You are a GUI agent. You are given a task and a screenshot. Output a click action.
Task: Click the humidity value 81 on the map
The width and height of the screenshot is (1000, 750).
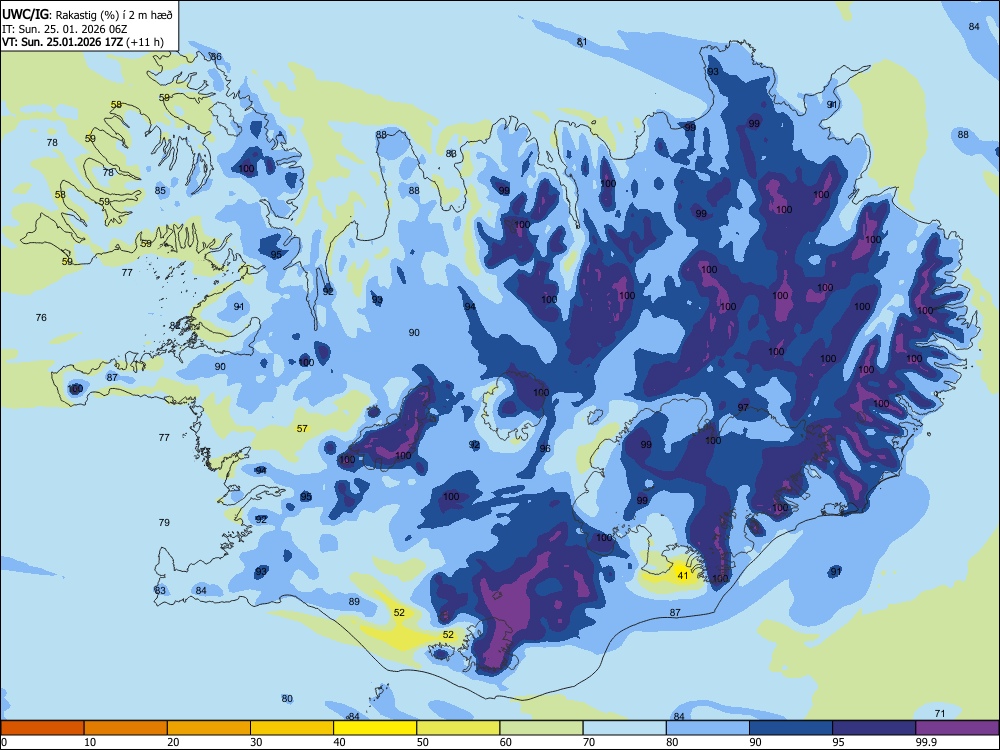pos(582,41)
